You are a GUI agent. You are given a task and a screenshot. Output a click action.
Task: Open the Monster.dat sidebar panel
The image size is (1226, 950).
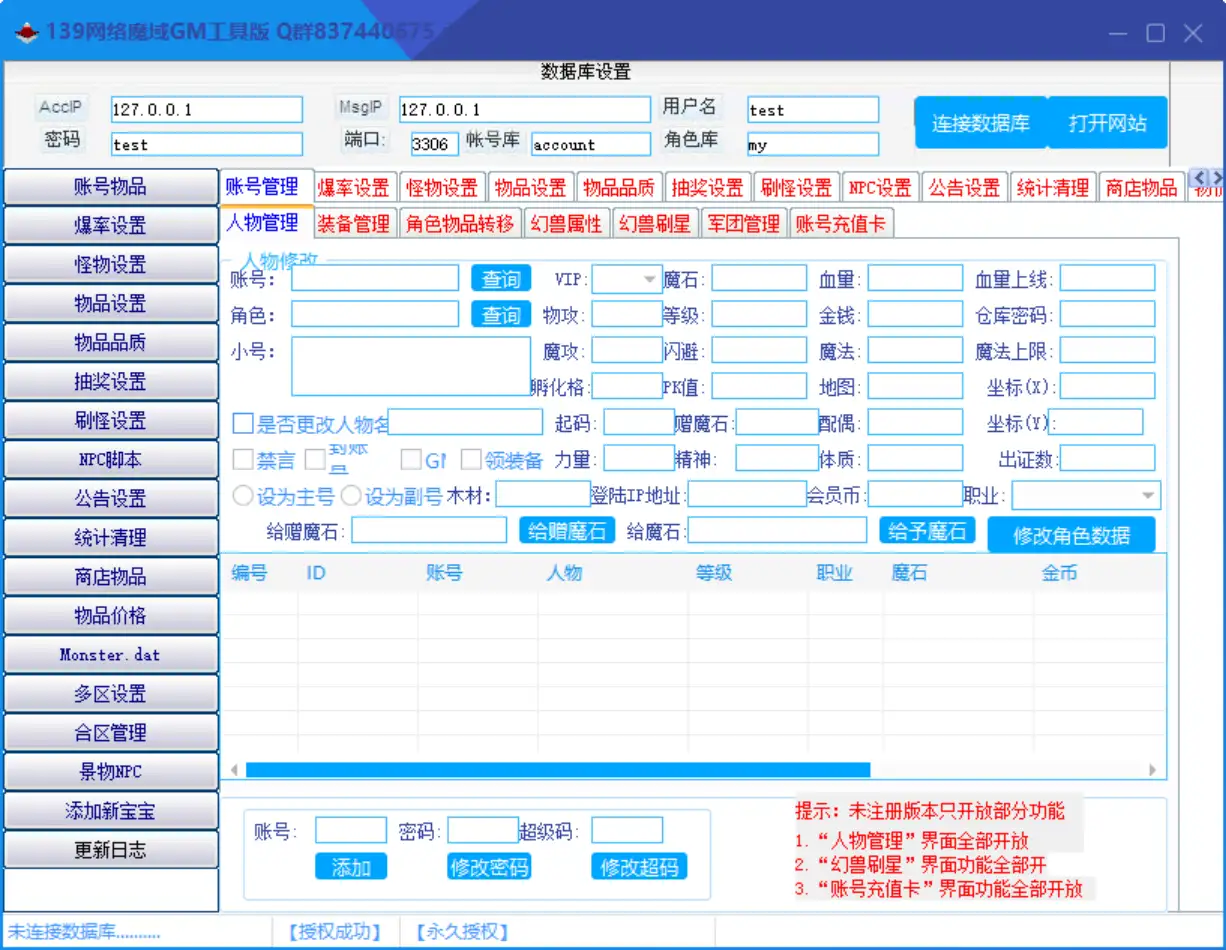coord(110,654)
